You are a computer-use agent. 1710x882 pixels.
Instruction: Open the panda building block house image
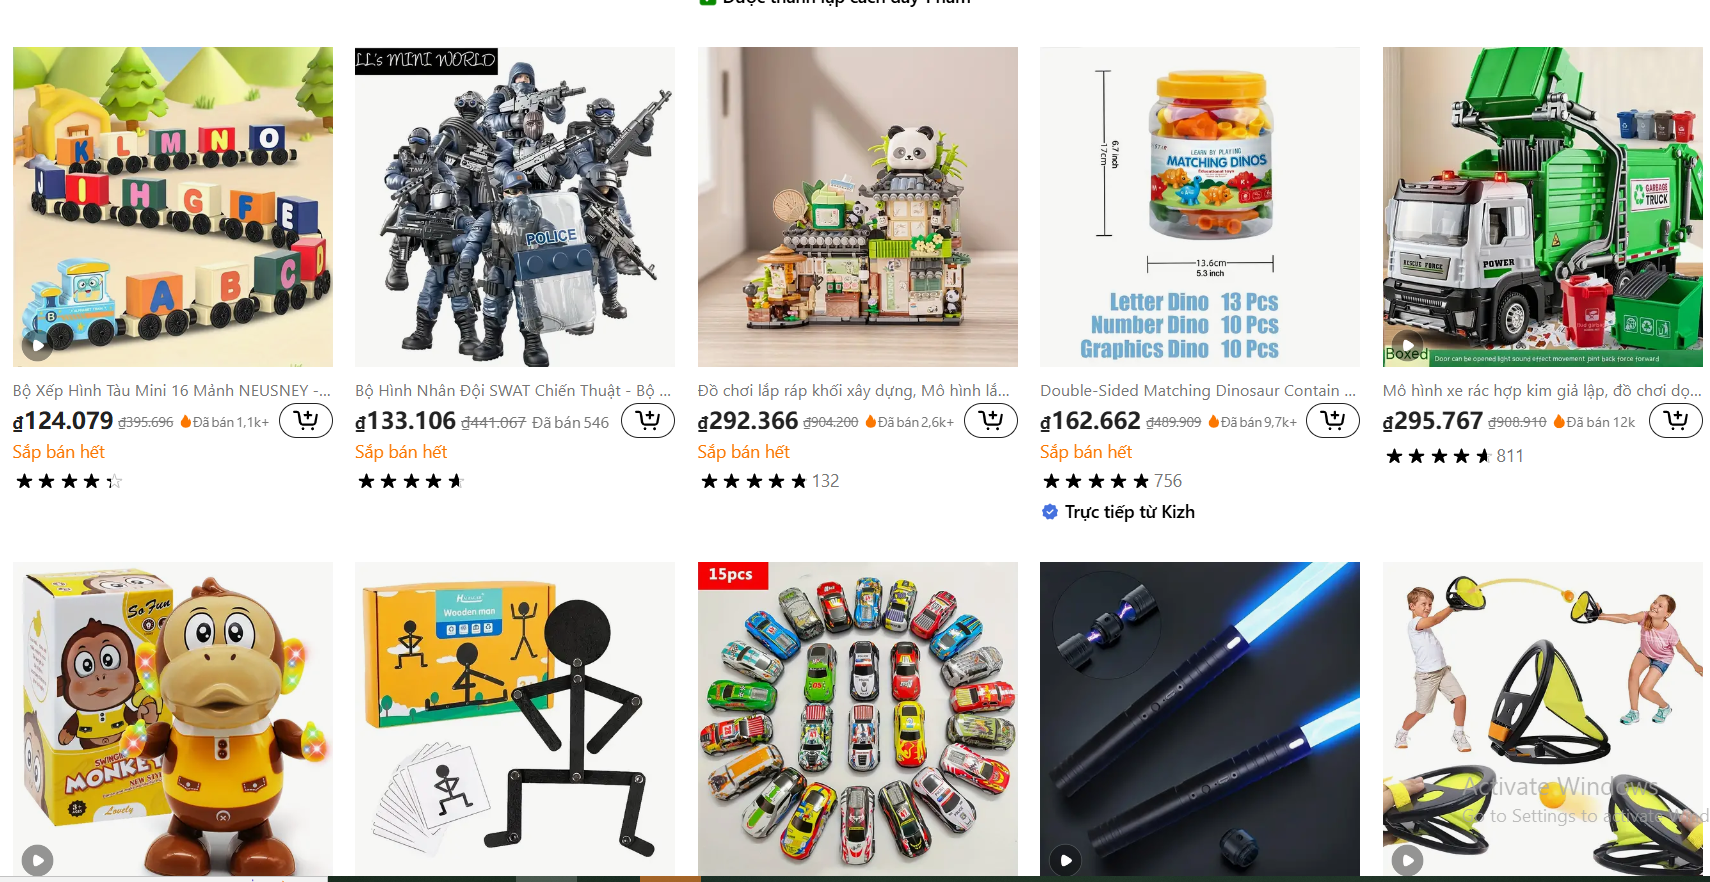pyautogui.click(x=858, y=207)
